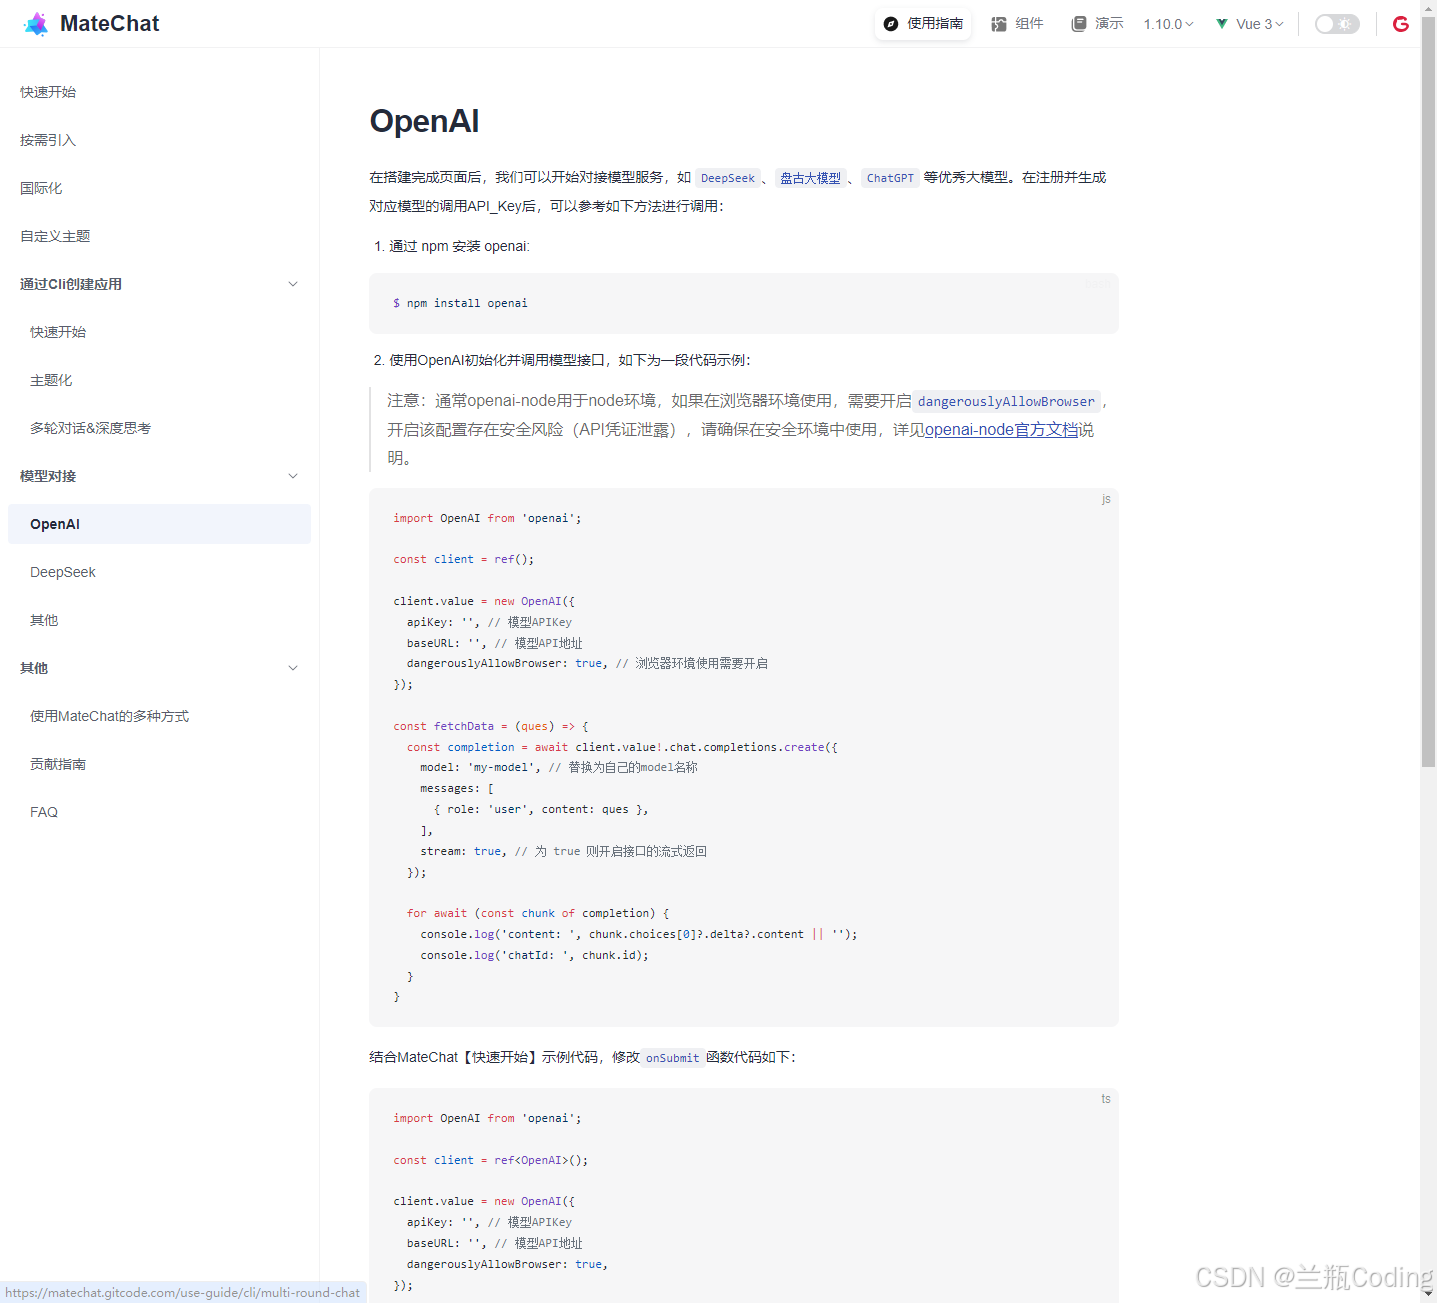This screenshot has width=1437, height=1303.
Task: Open 贡献指南 sidebar page
Action: tap(58, 764)
